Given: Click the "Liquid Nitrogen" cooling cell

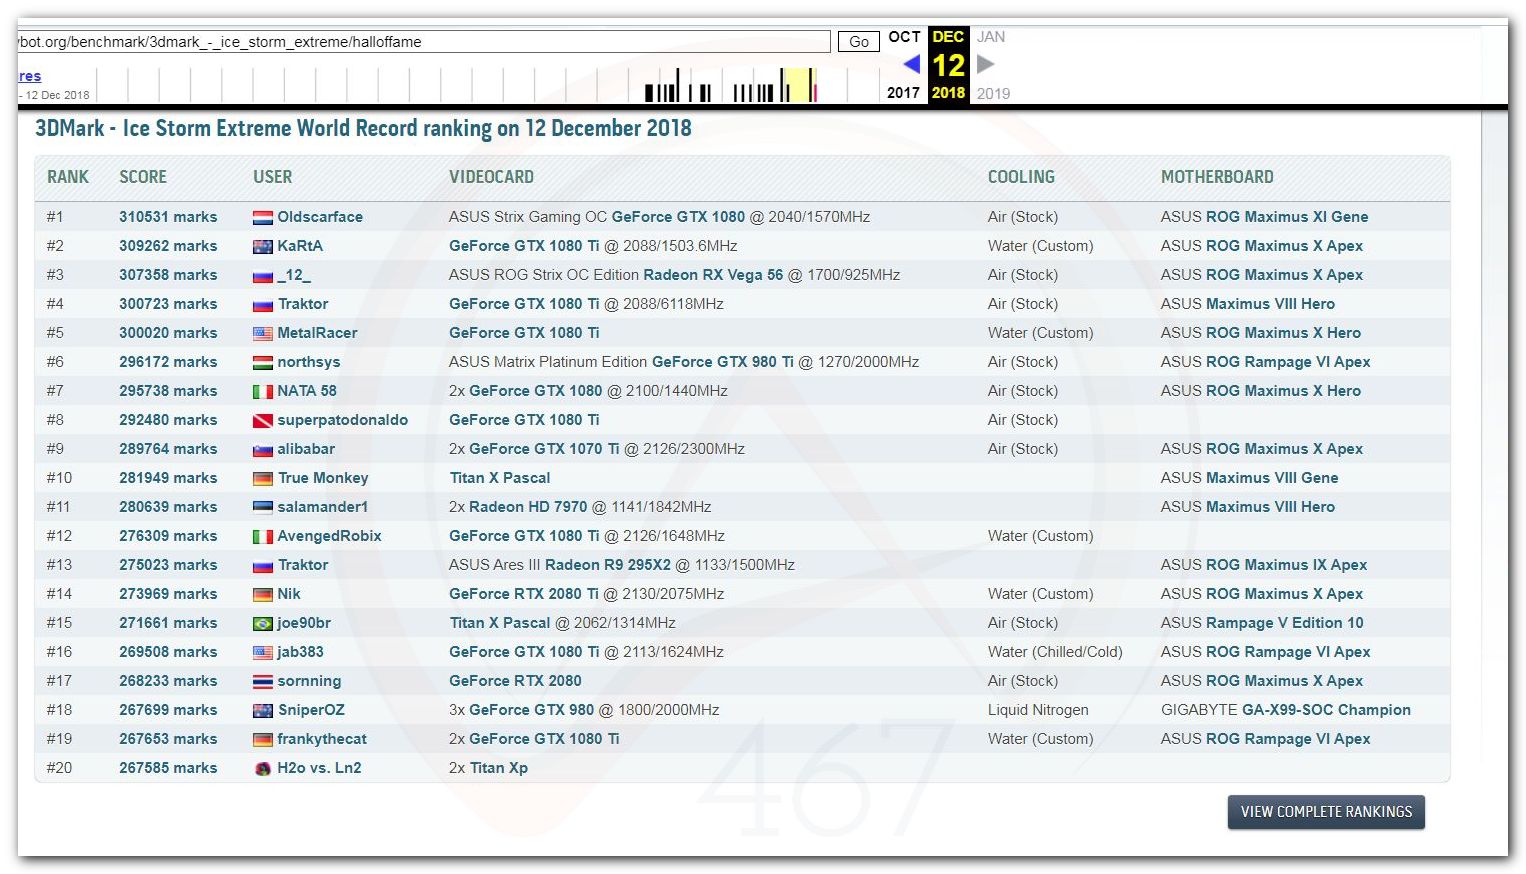Looking at the screenshot, I should (1038, 710).
